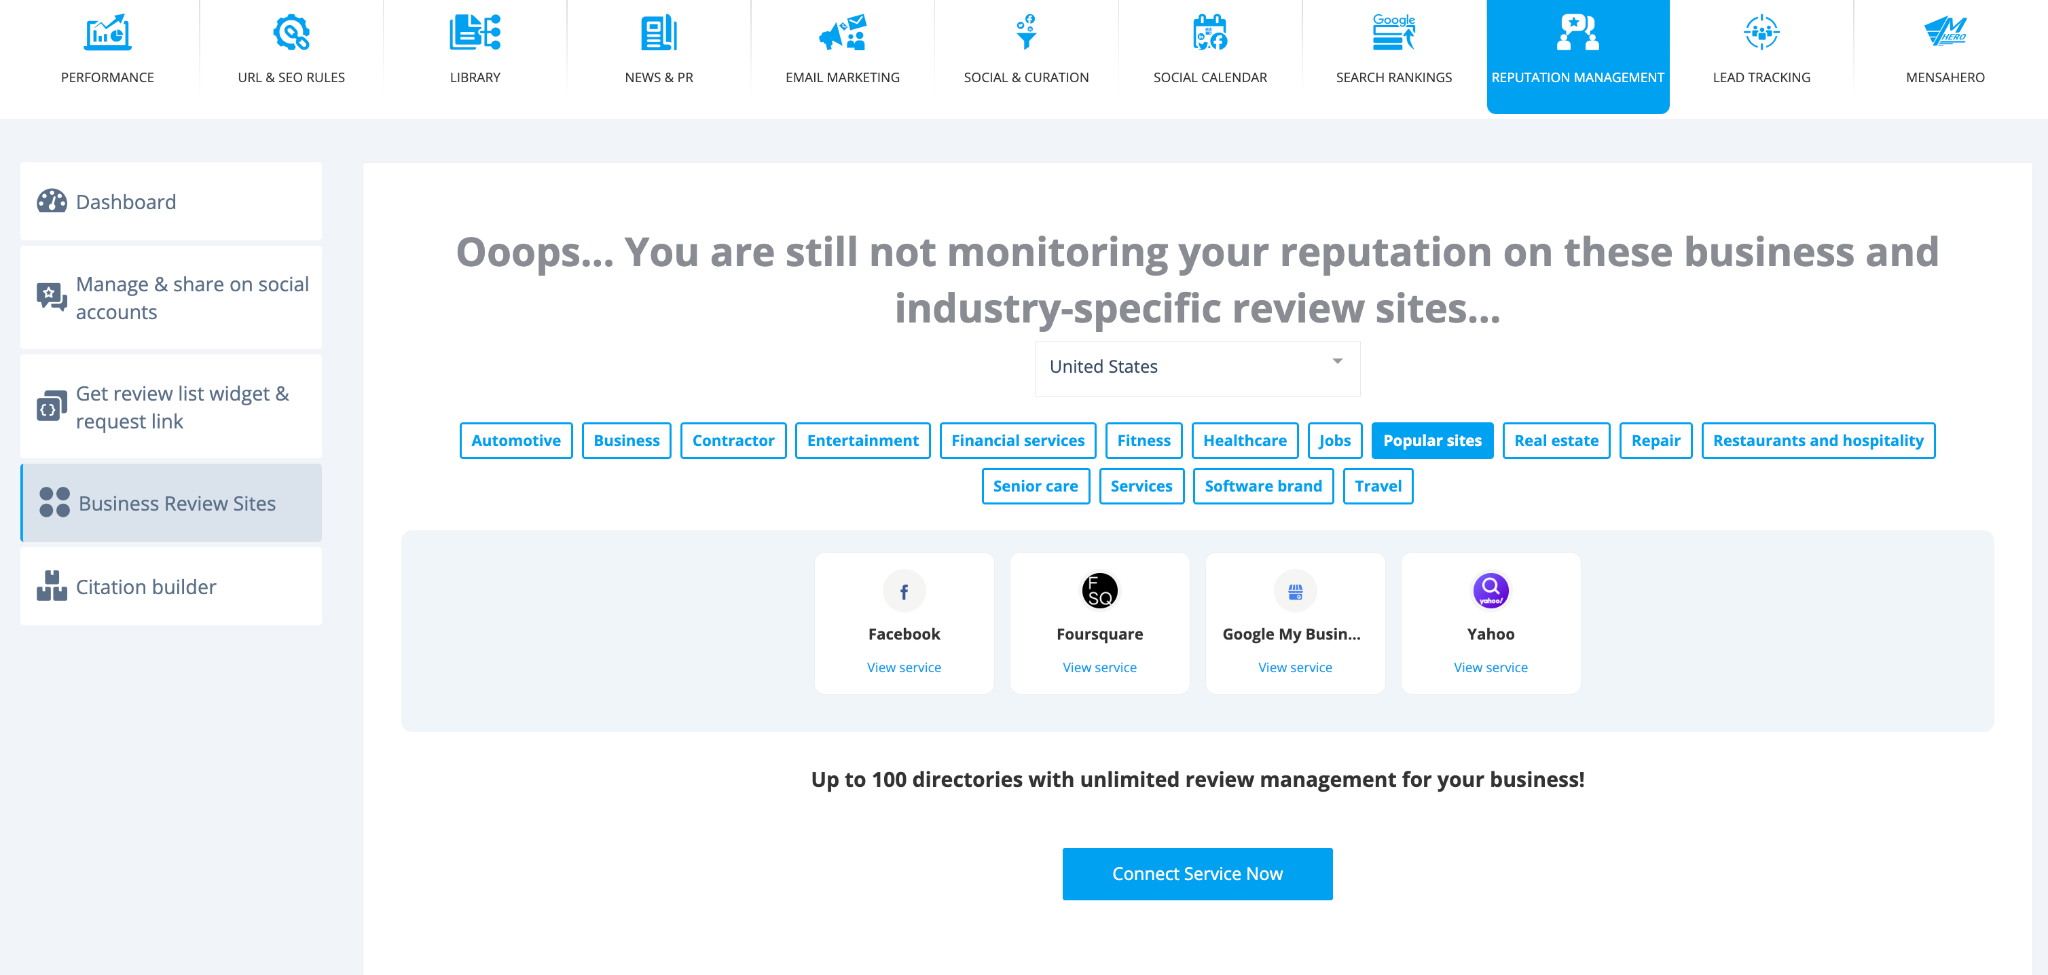Open the Library icon
Screen dimensions: 2048x975
(x=475, y=33)
